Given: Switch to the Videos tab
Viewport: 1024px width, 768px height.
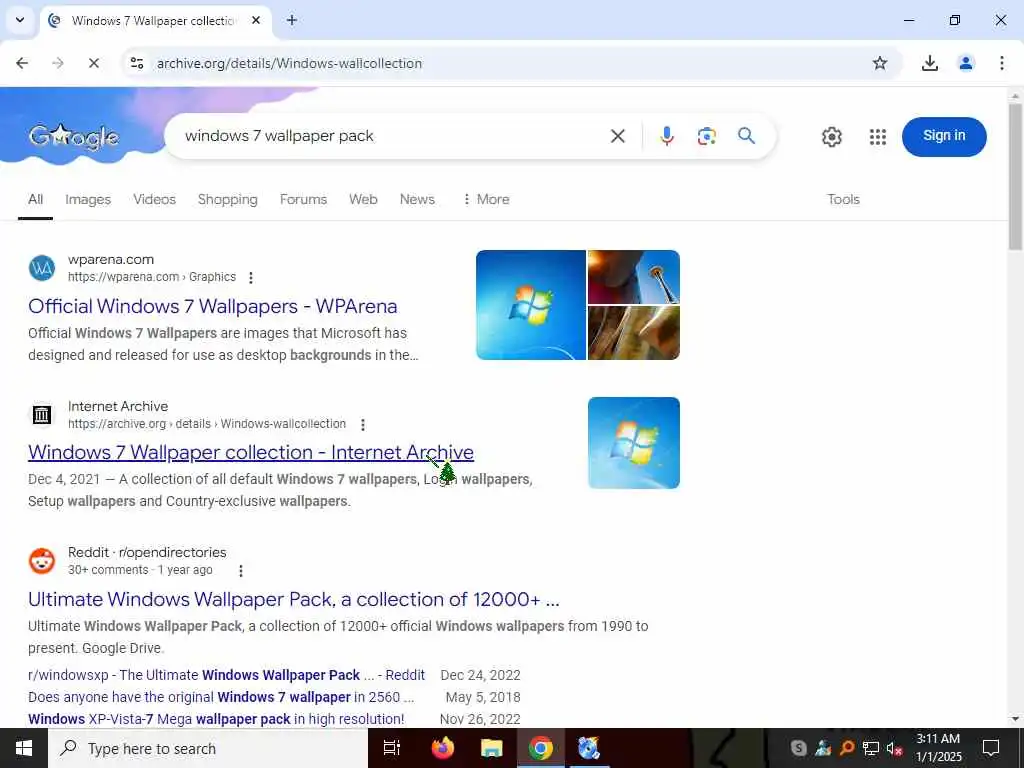Looking at the screenshot, I should point(154,199).
